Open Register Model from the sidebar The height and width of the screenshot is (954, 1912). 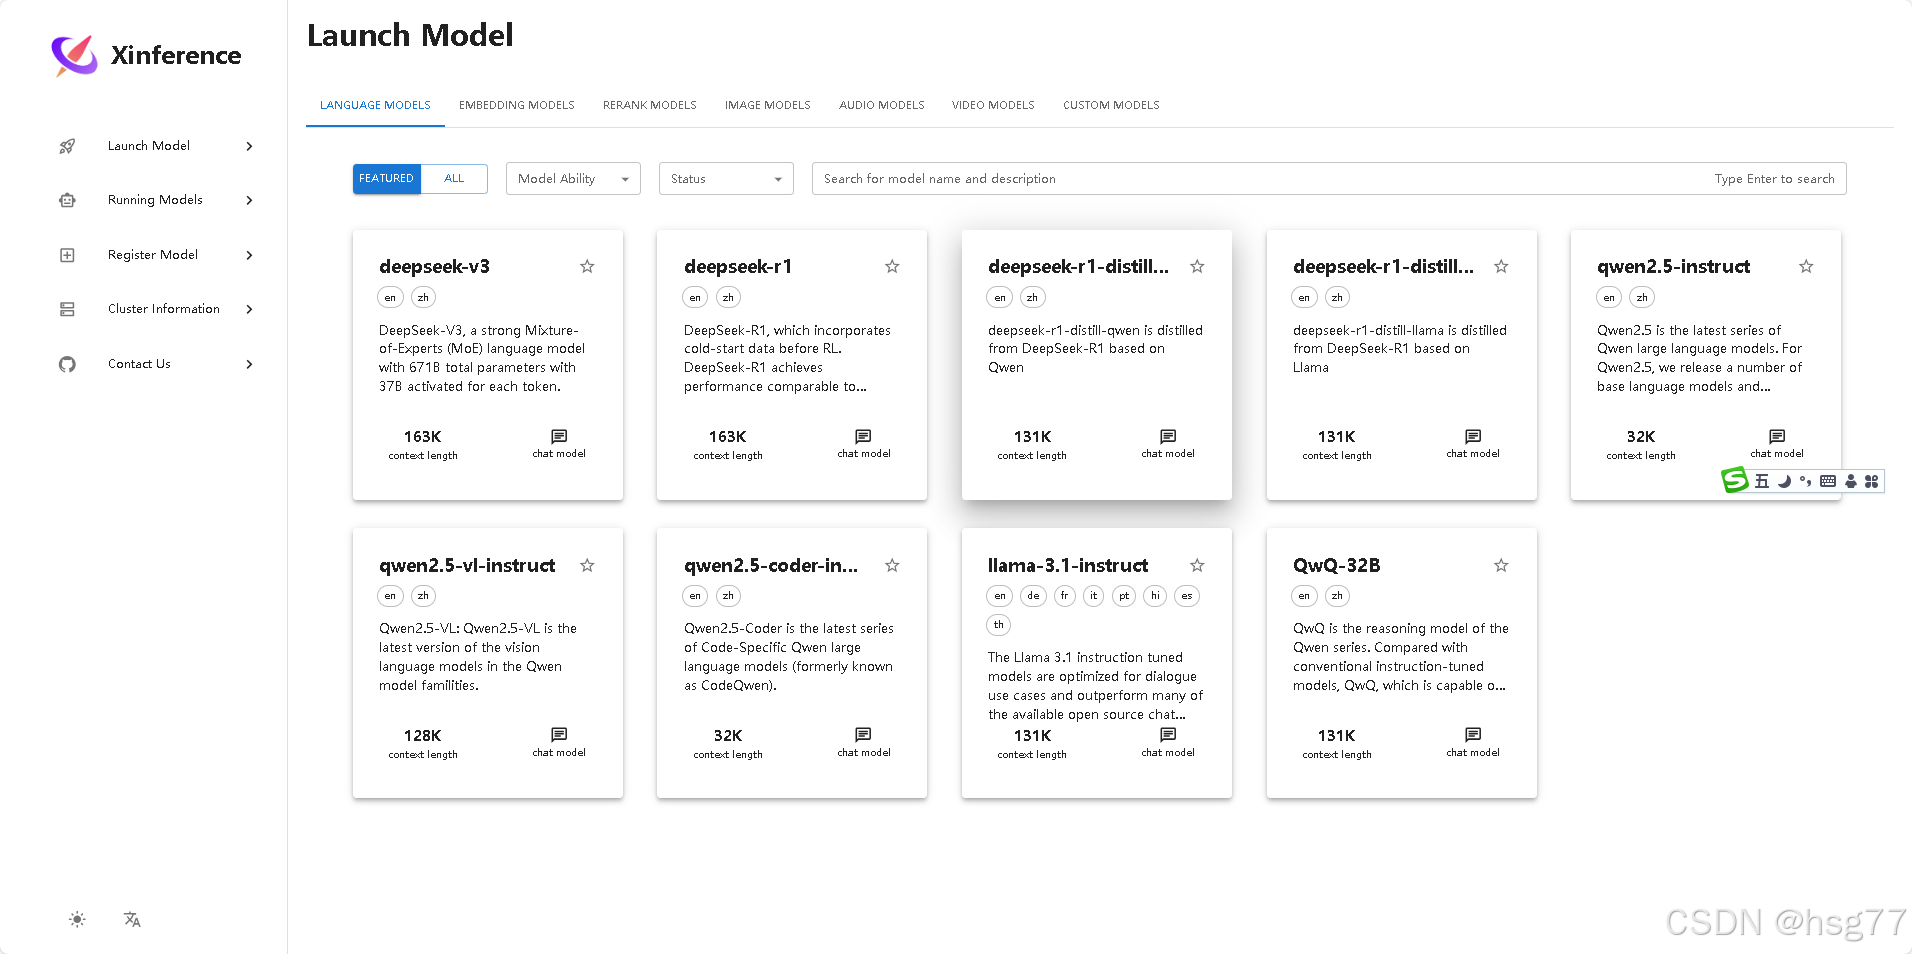click(153, 255)
